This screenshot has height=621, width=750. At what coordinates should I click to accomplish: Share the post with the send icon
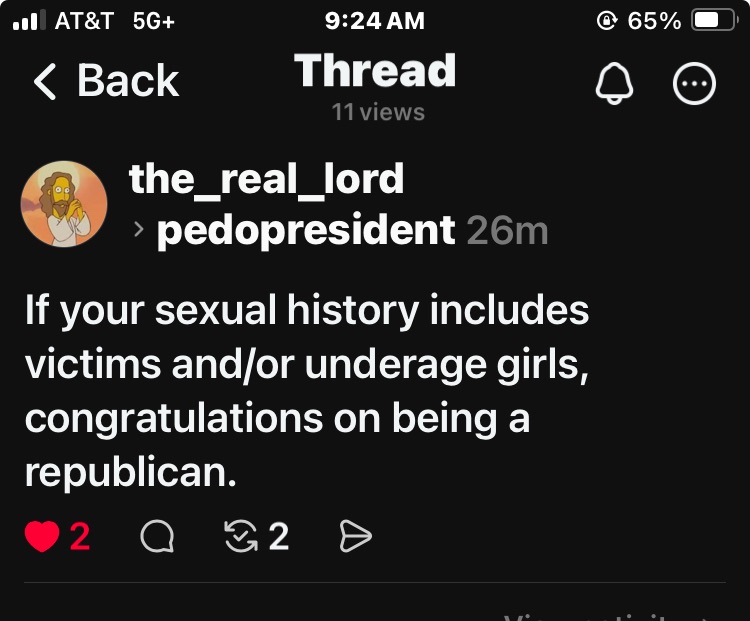click(355, 537)
